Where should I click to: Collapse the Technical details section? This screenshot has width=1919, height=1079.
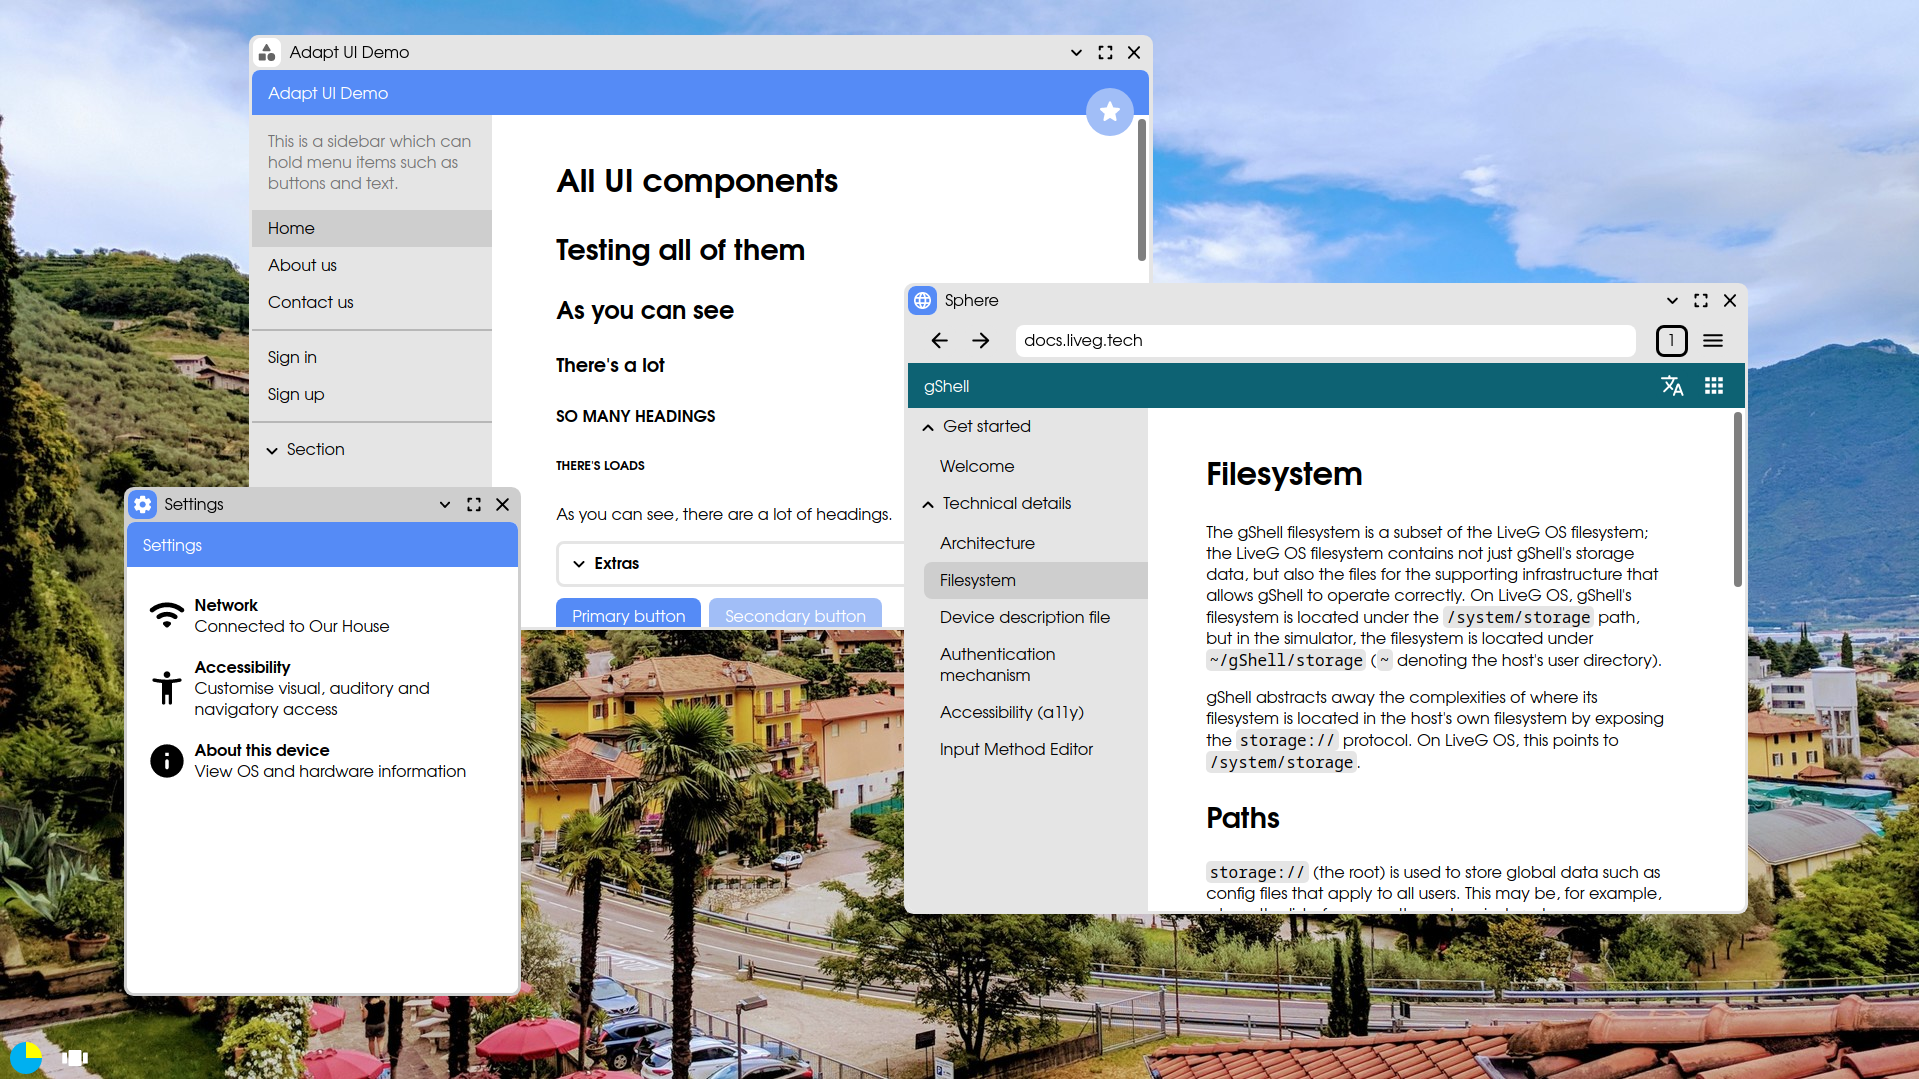tap(928, 504)
